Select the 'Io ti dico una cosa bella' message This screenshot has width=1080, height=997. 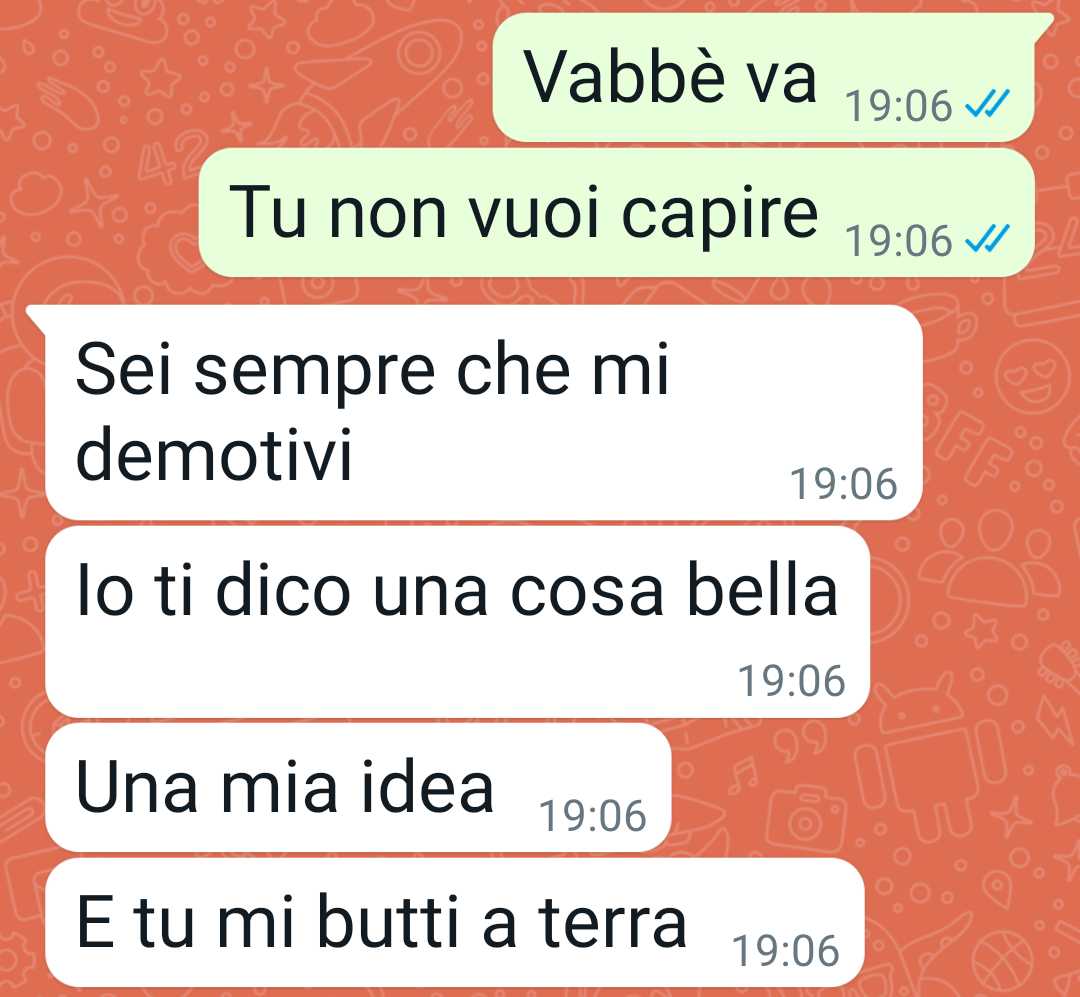[457, 621]
